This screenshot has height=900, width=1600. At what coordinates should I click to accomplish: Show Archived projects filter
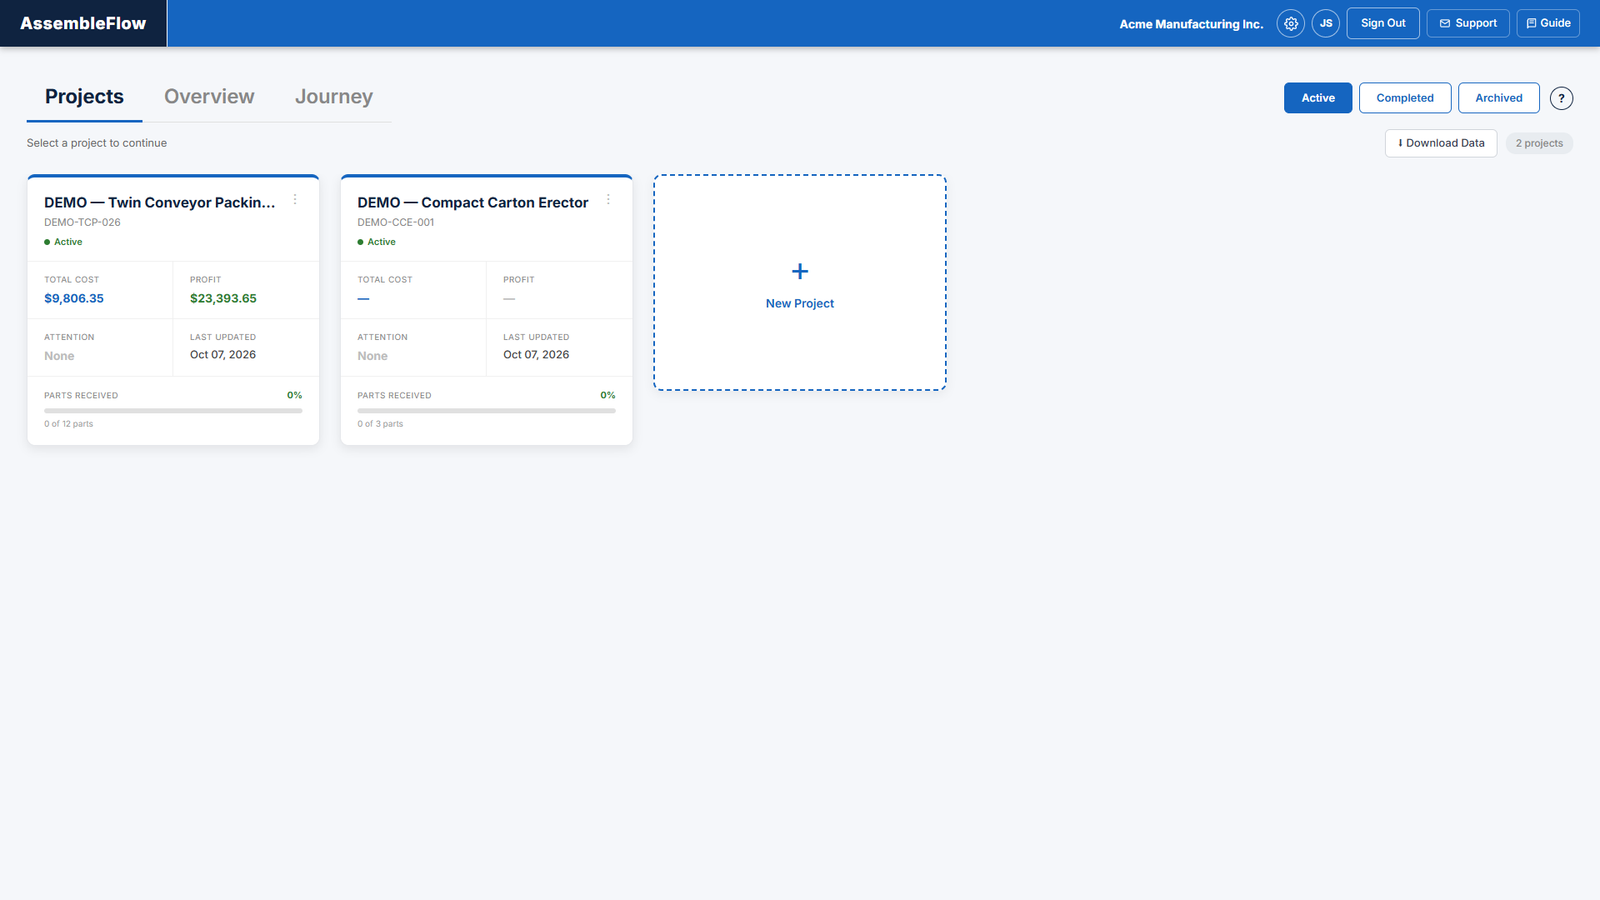tap(1499, 98)
